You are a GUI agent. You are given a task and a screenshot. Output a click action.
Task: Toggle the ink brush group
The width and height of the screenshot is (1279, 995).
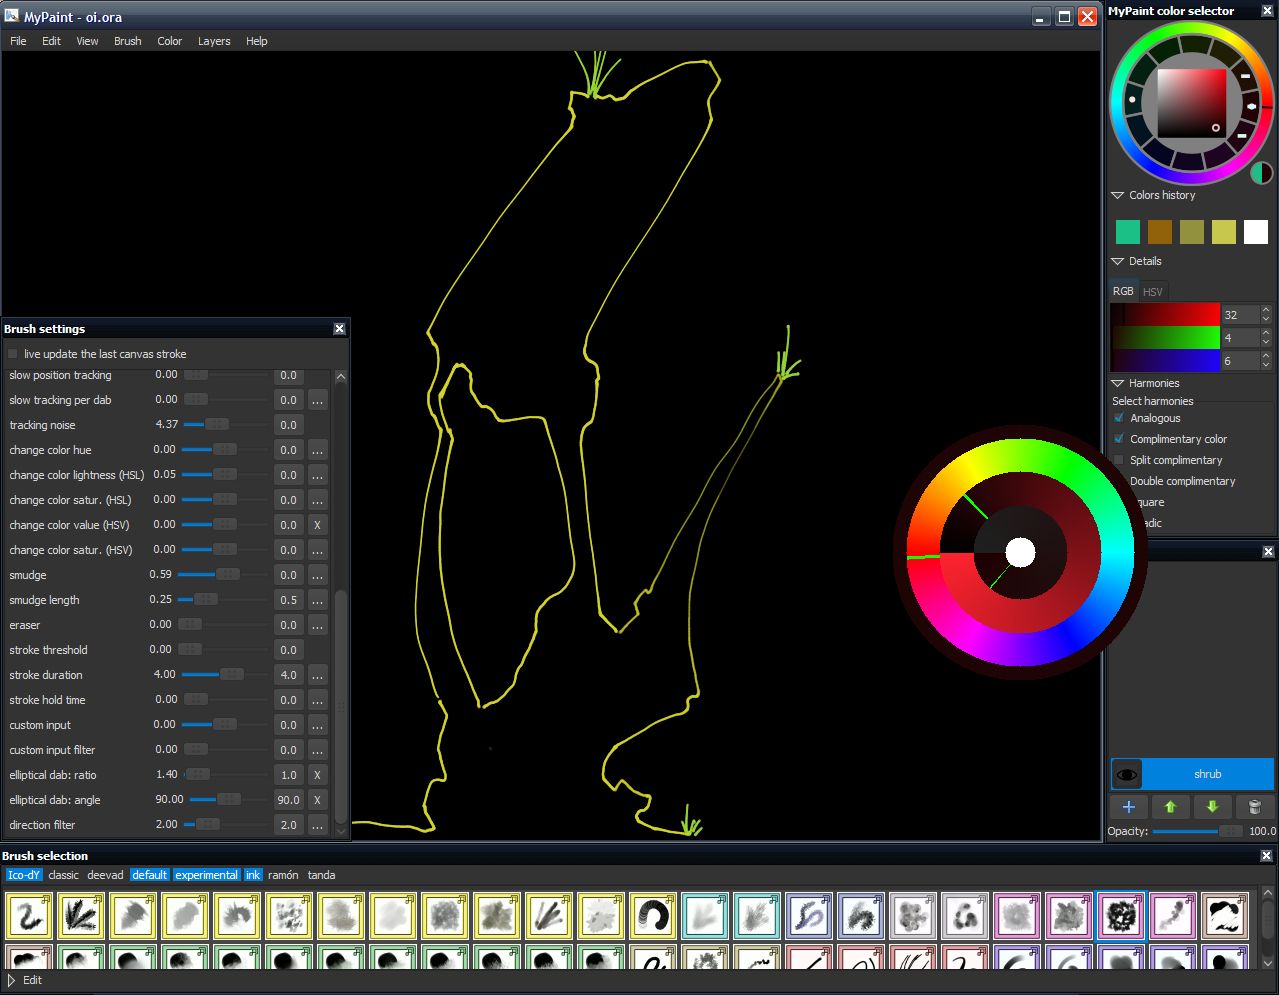click(x=253, y=875)
